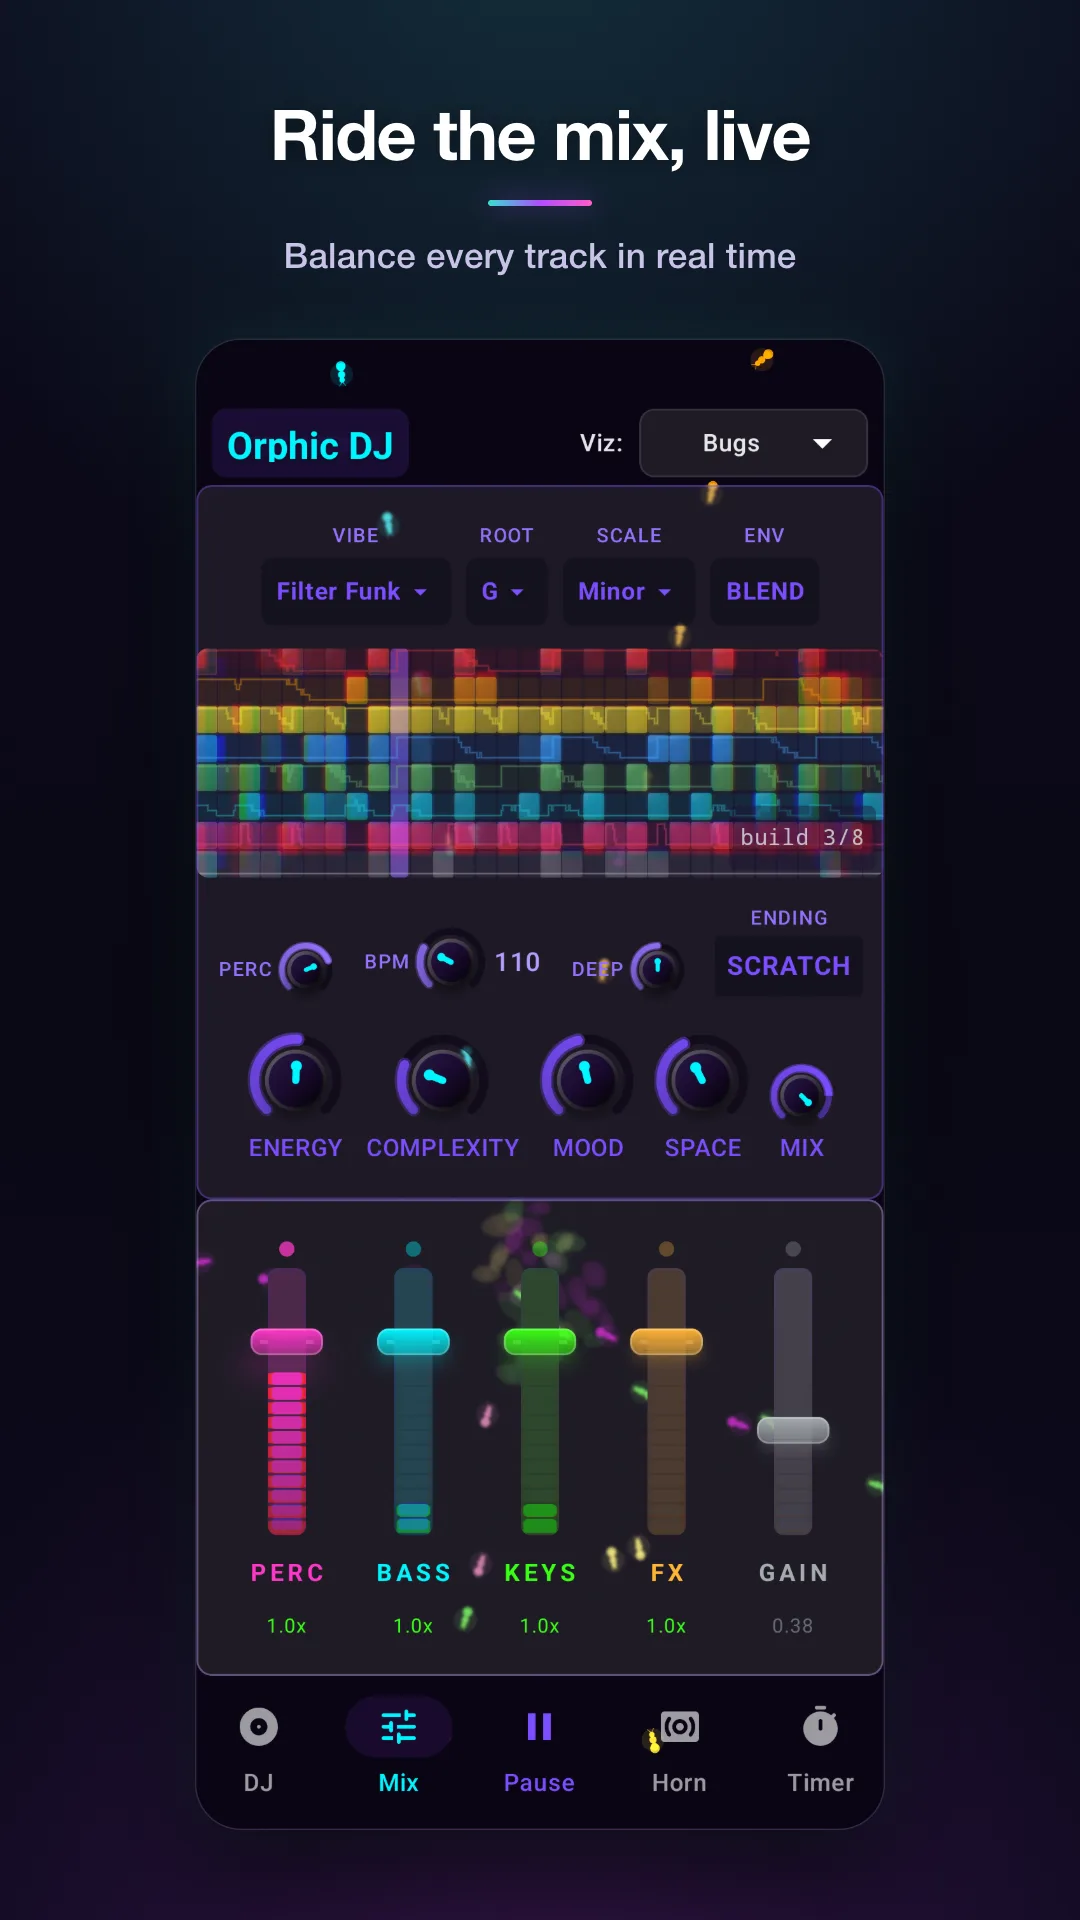Toggle the teal dot above BASS fader
This screenshot has height=1920, width=1080.
point(413,1249)
